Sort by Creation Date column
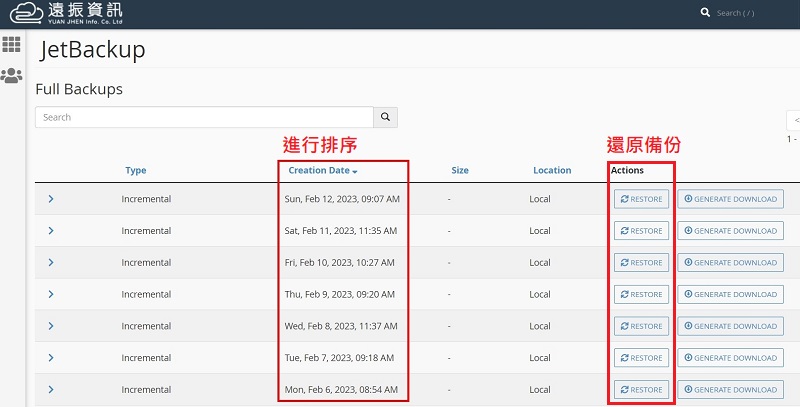This screenshot has width=800, height=407. [323, 170]
